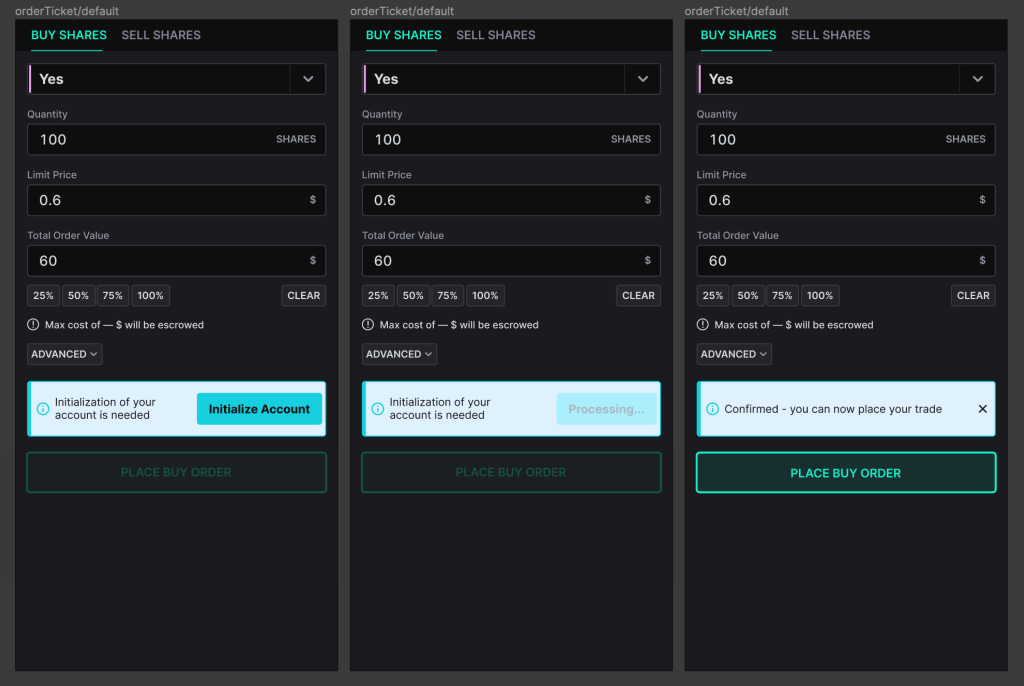Click Total Order Value field in Confirmed ticket
The width and height of the screenshot is (1024, 686).
coord(846,261)
